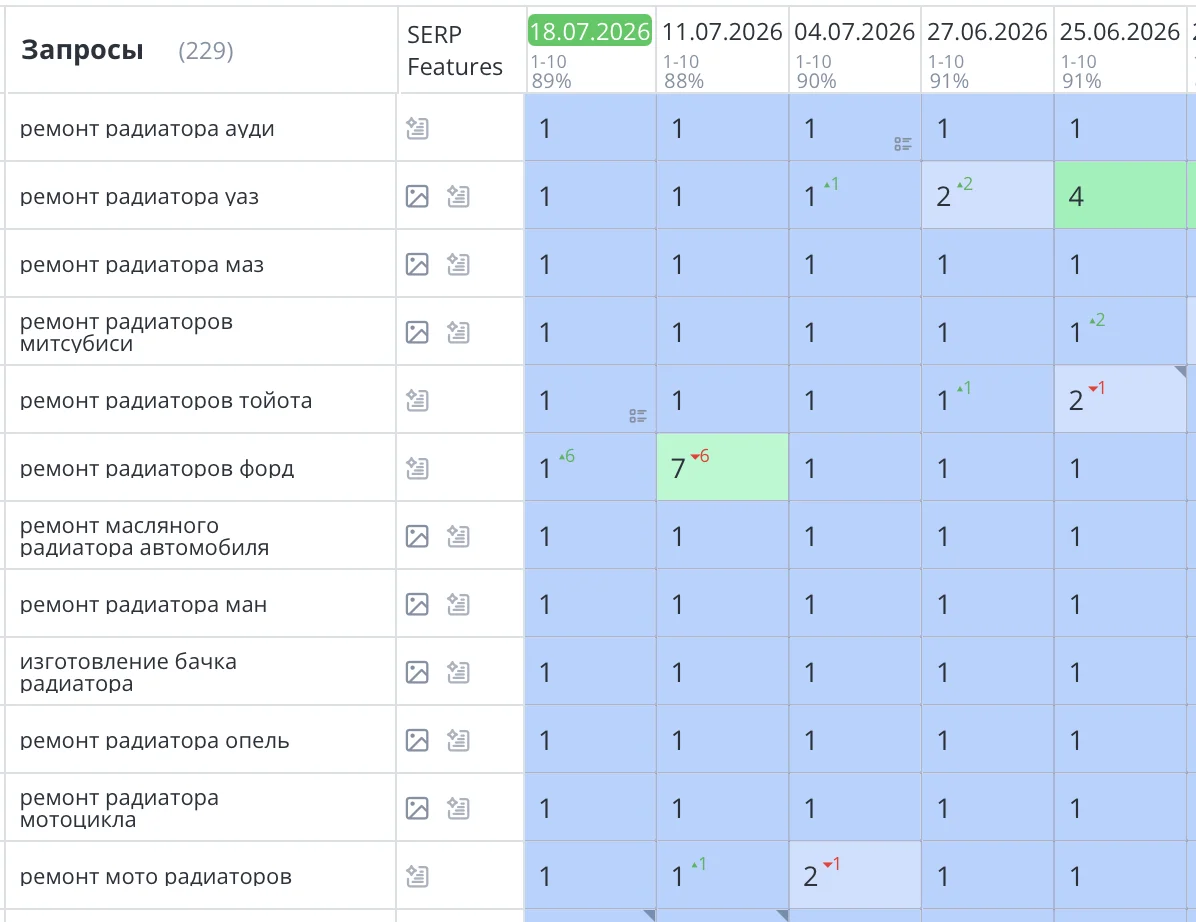The image size is (1196, 922).
Task: Click тойота 27.06.2026 cell with +1 change
Action: tap(987, 399)
